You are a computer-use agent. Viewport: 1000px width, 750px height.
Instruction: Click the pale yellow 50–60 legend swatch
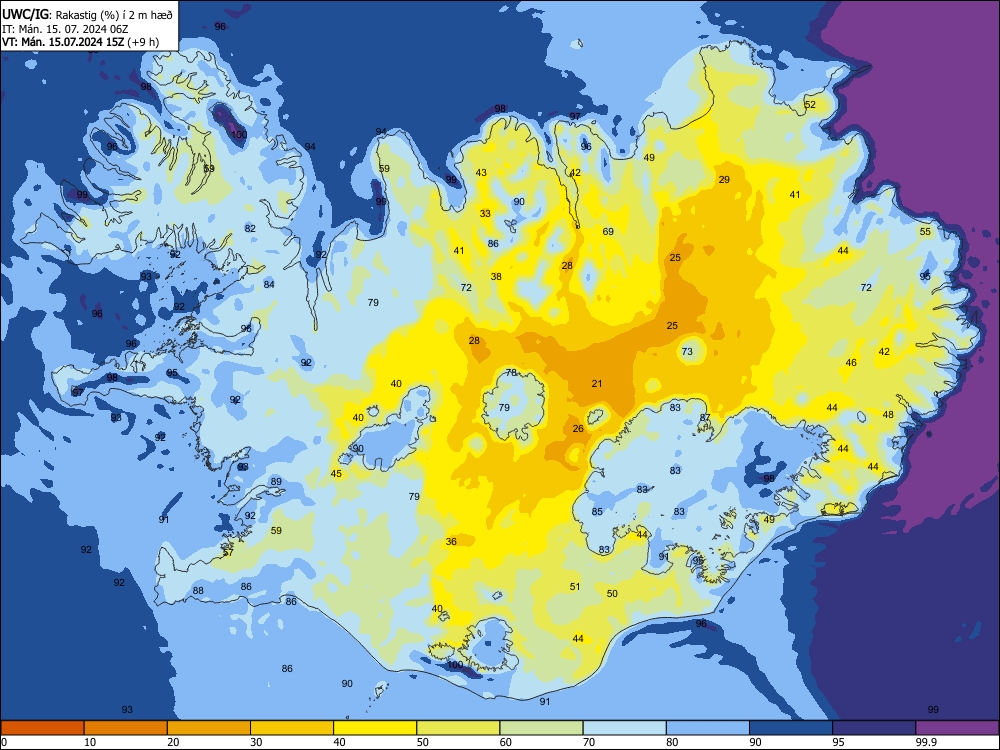click(458, 728)
